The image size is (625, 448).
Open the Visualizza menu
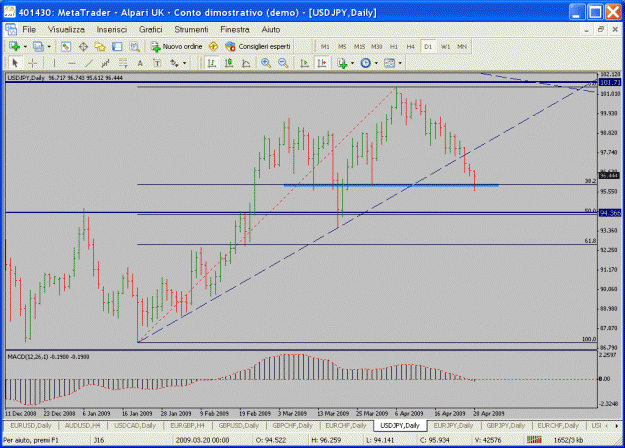[x=66, y=29]
